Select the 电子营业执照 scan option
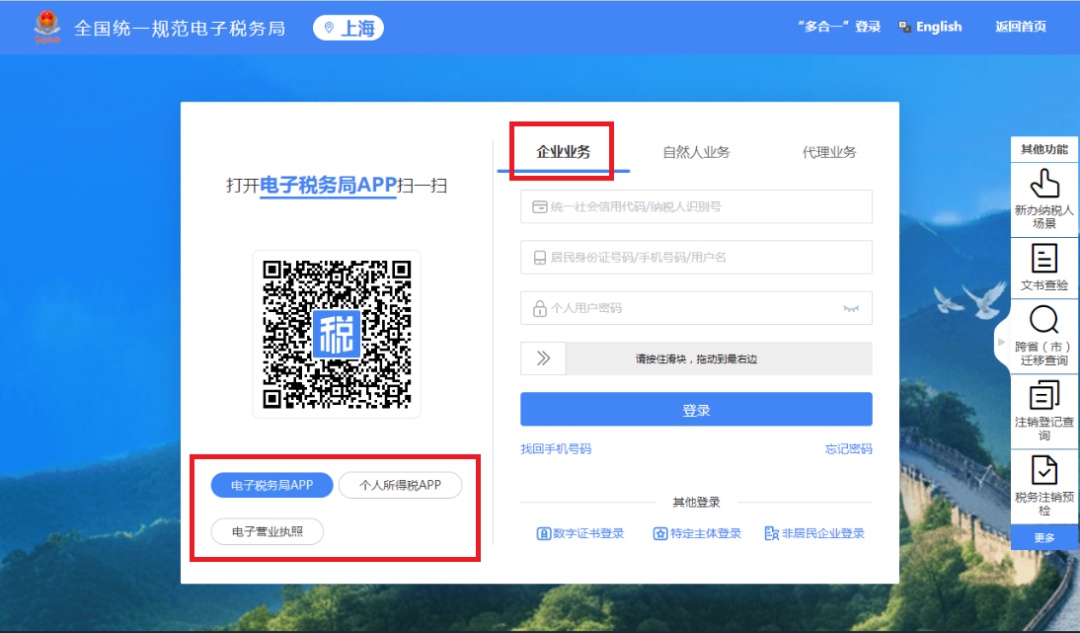Image resolution: width=1080 pixels, height=633 pixels. [x=267, y=531]
